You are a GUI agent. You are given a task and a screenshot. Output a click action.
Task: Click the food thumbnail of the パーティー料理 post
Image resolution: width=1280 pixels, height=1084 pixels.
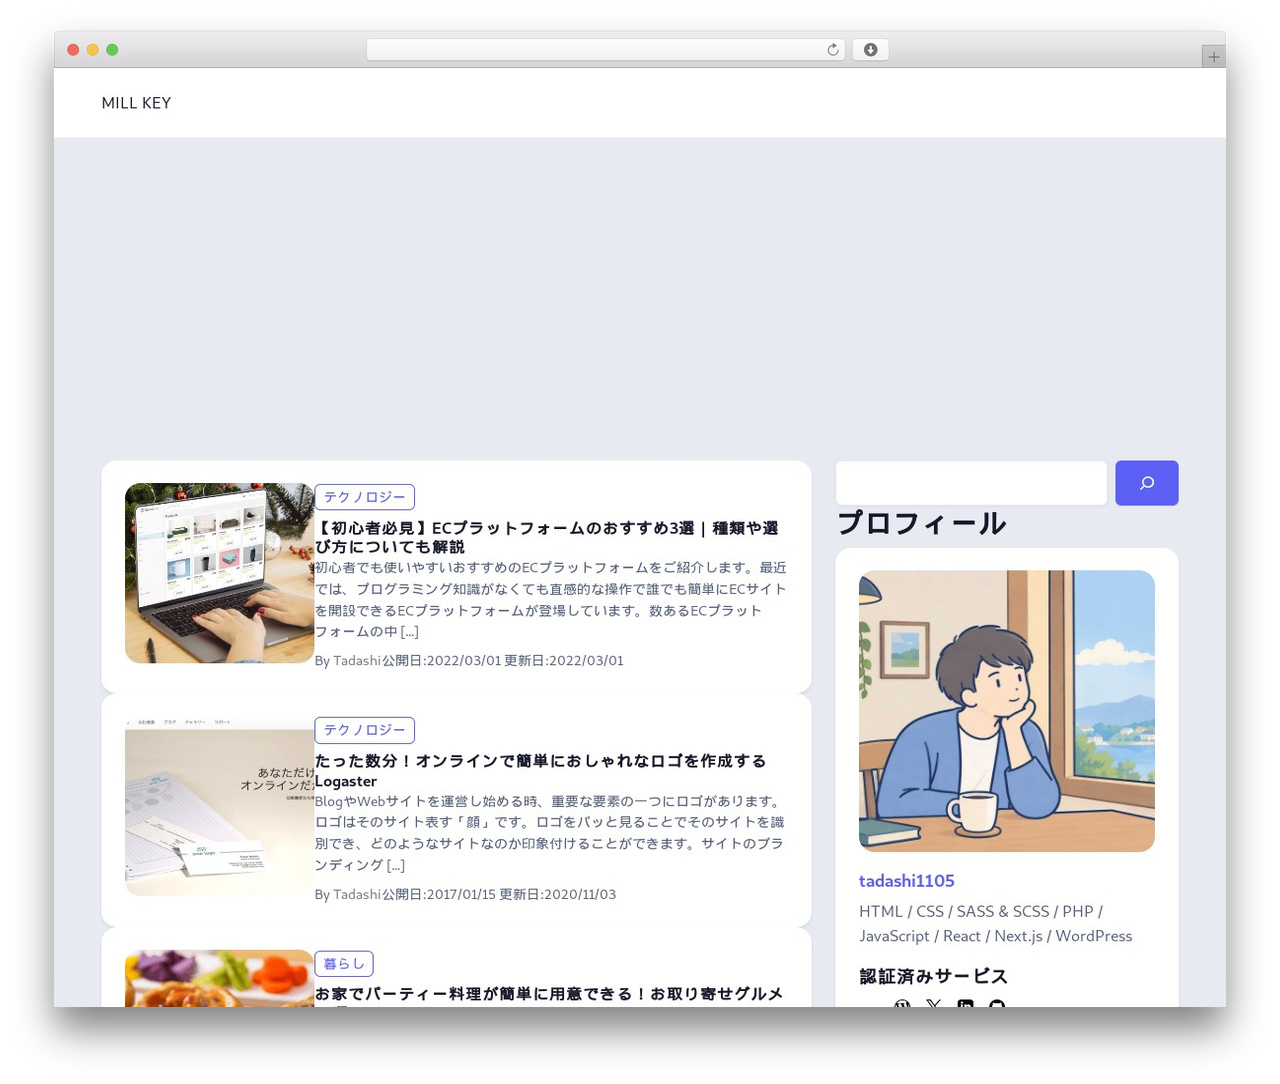pos(220,978)
